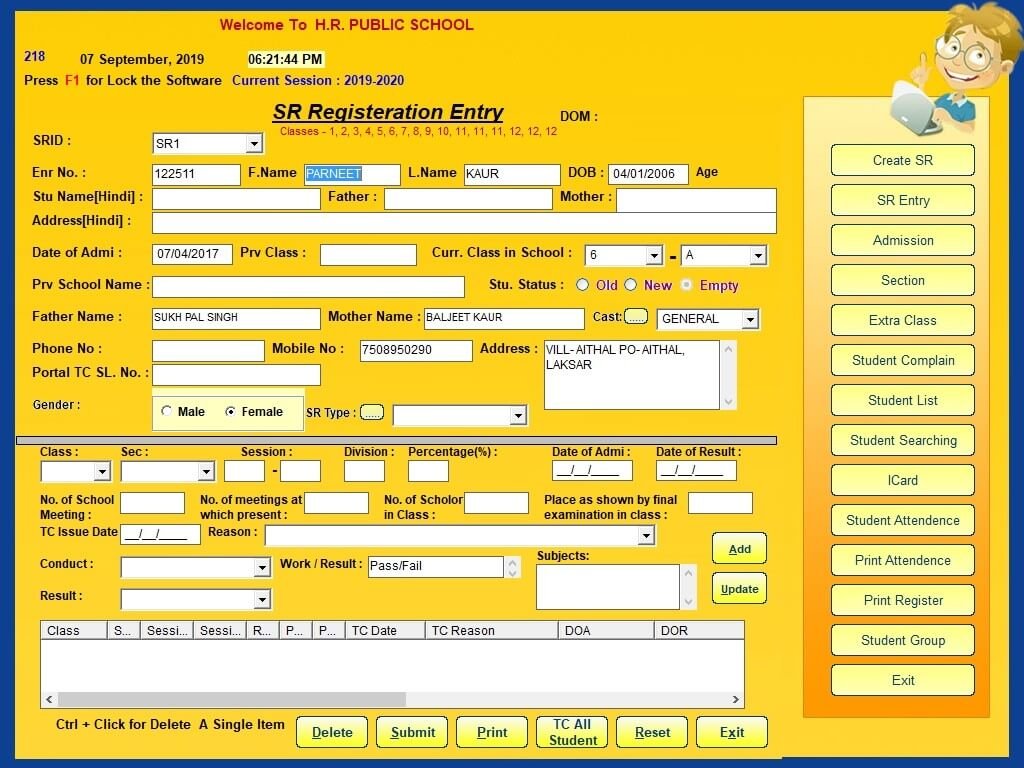Expand the Cast dropdown showing GENERAL
1024x768 pixels.
[750, 319]
